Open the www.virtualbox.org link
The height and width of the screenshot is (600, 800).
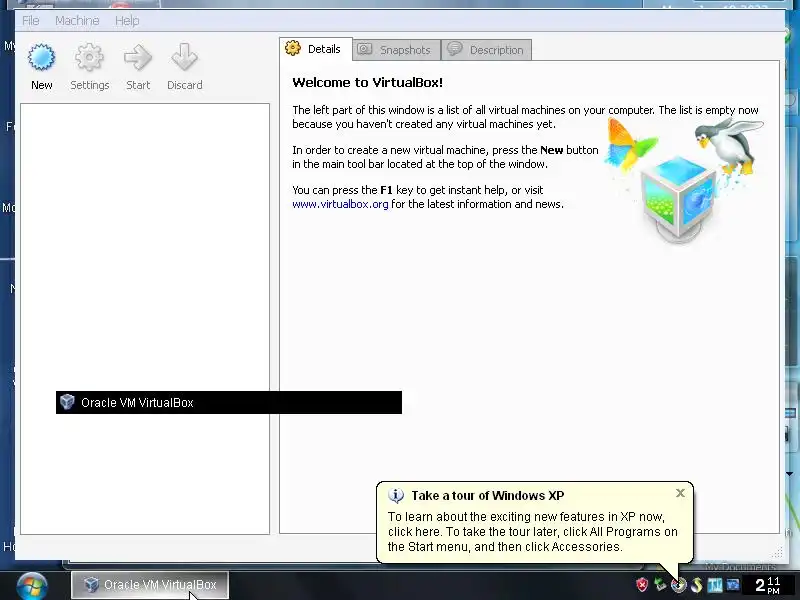(340, 204)
